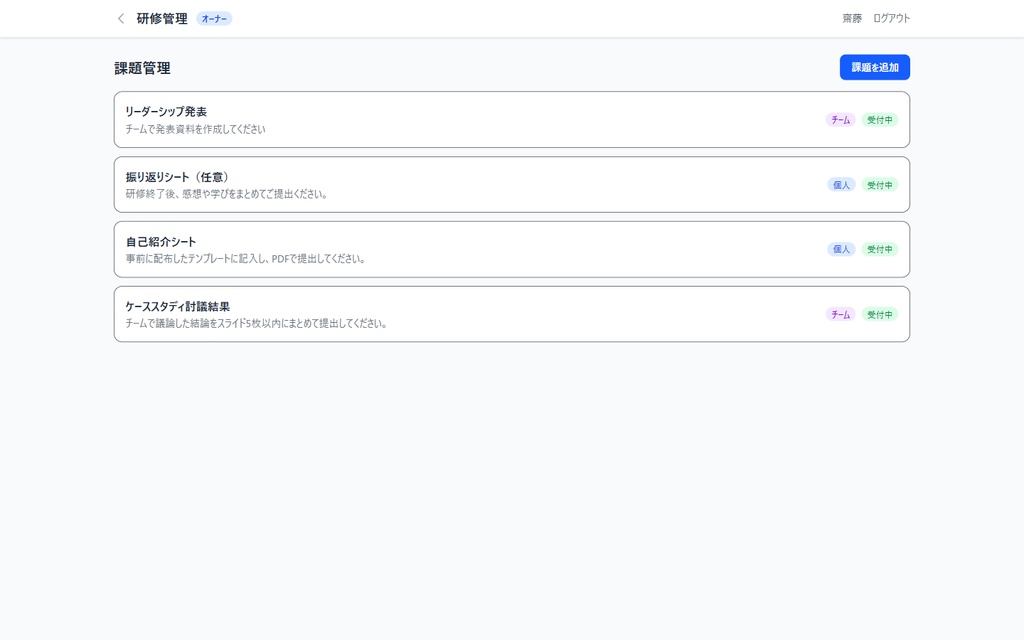Viewport: 1024px width, 640px height.
Task: Click 研修管理 in the top bar
Action: click(163, 18)
